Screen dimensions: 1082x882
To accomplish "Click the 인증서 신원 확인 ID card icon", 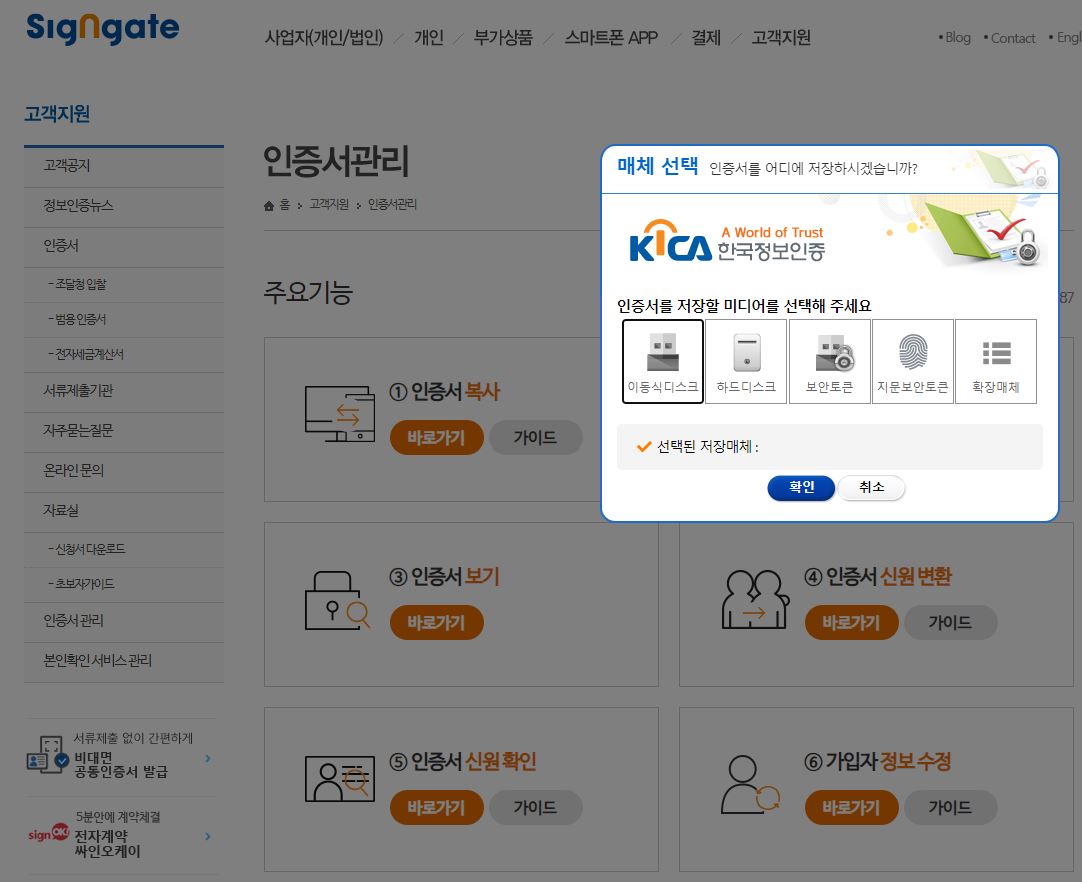I will pos(340,779).
